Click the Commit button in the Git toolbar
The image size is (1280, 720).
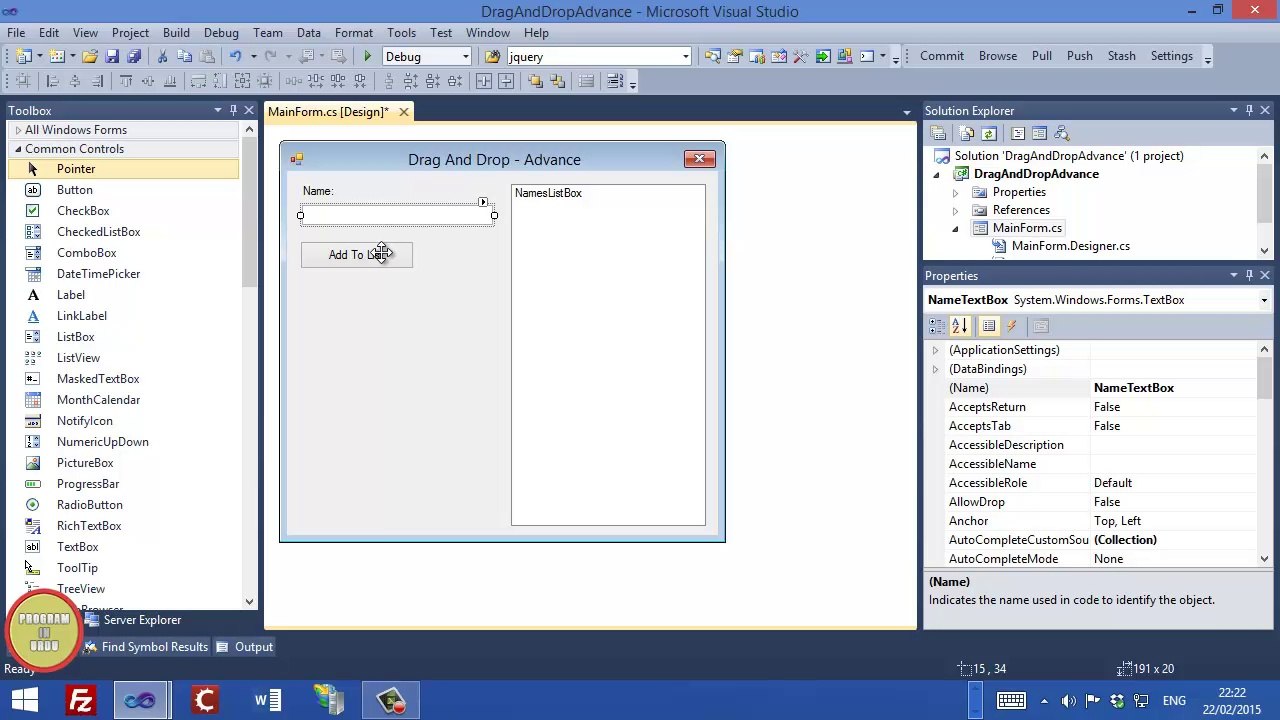click(x=942, y=56)
